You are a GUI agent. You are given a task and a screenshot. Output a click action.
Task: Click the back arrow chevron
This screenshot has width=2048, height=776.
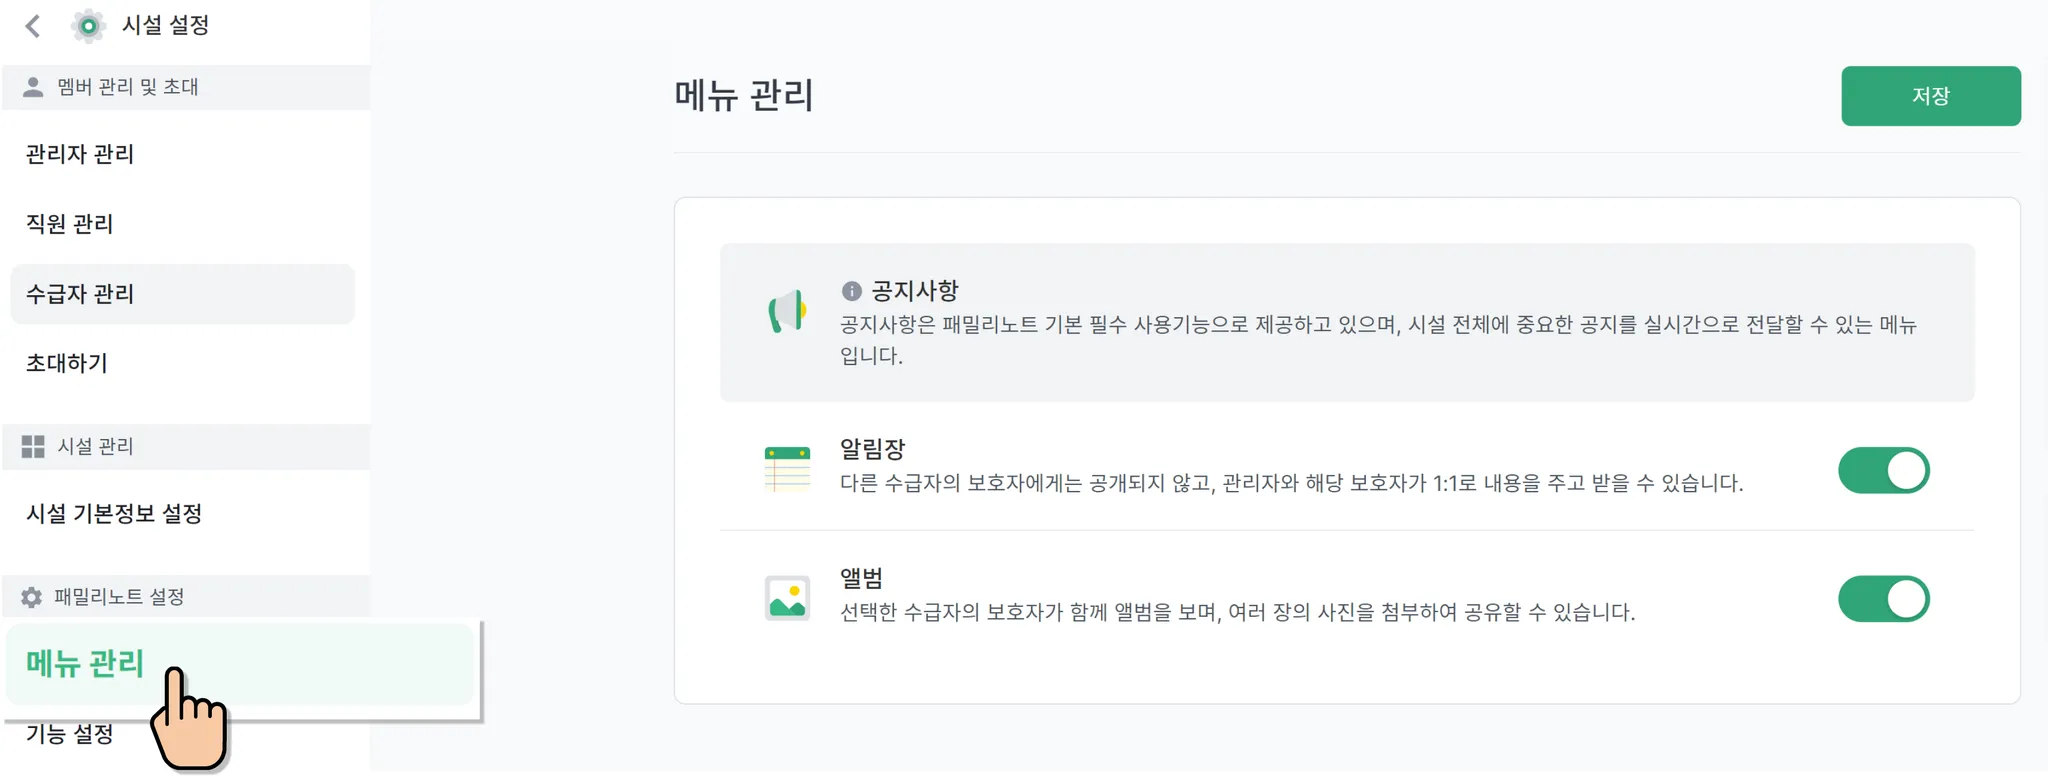pyautogui.click(x=33, y=26)
